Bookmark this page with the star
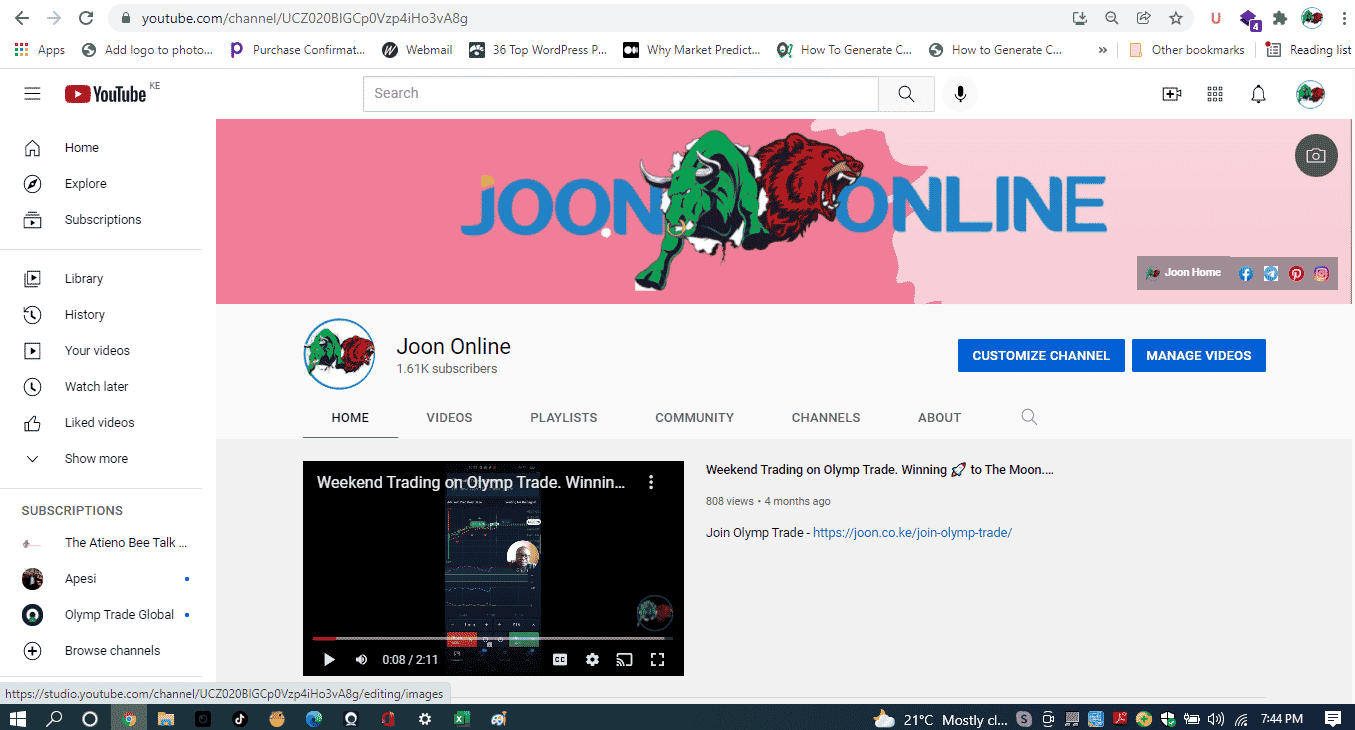This screenshot has height=730, width=1355. [x=1176, y=18]
